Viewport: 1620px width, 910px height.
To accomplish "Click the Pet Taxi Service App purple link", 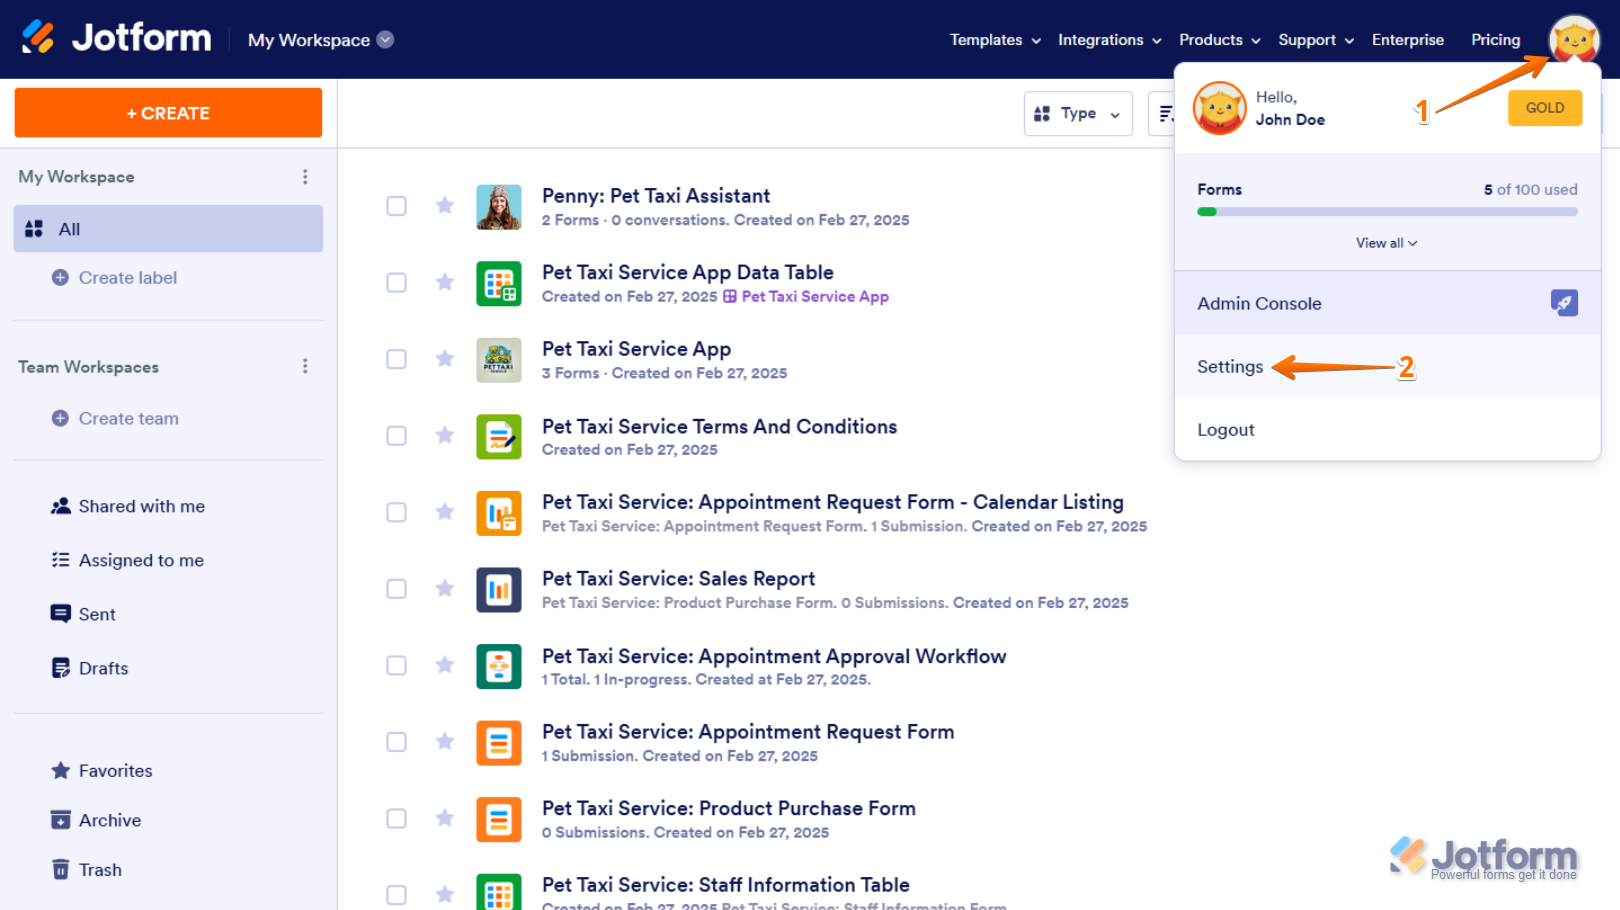I will coord(815,297).
